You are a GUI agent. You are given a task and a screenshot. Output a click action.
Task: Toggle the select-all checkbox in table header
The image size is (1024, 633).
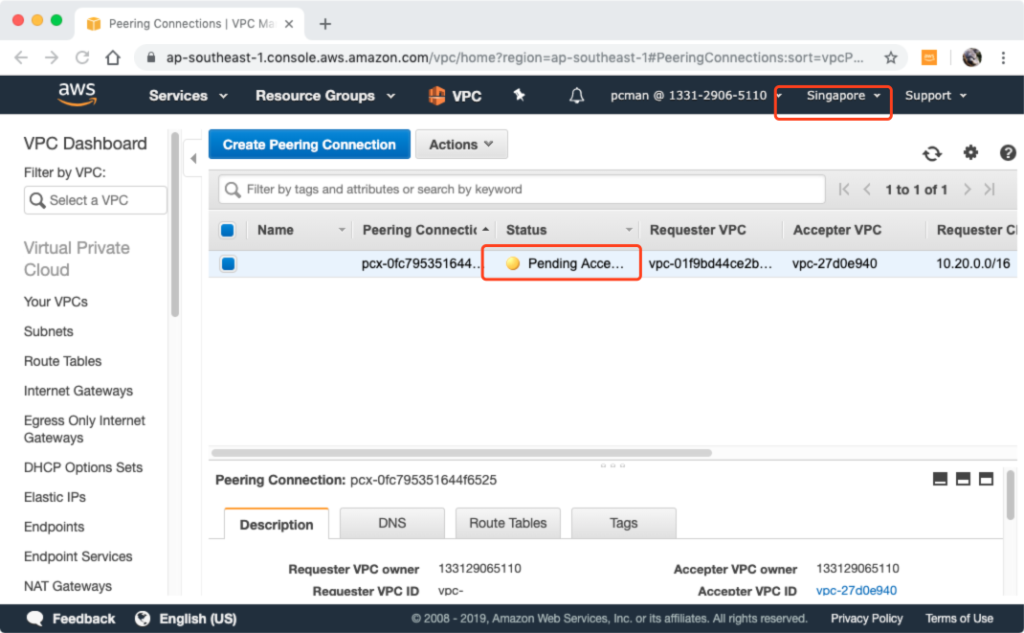point(227,230)
